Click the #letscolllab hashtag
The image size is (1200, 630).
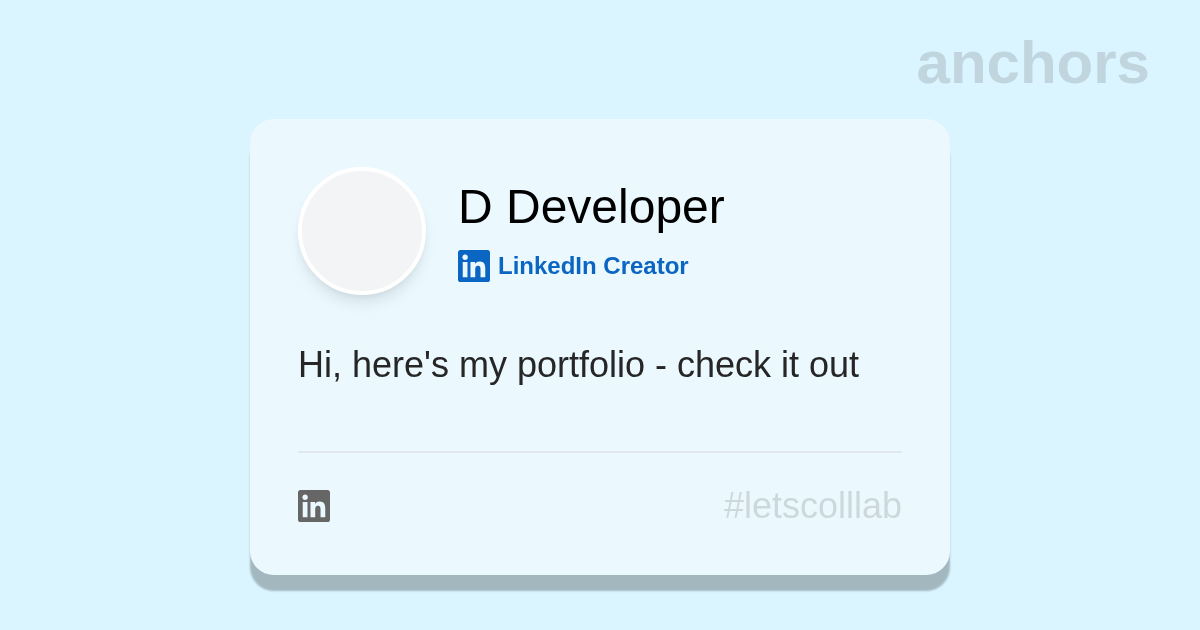tap(812, 506)
